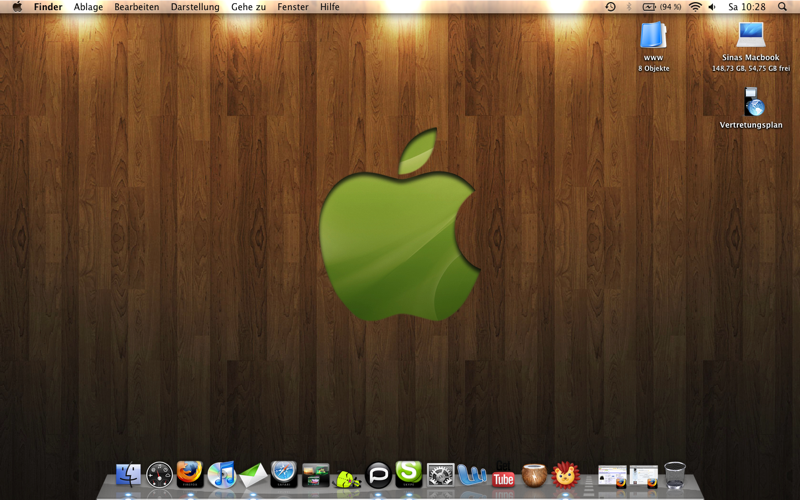
Task: Click the volume speaker icon in menu bar
Action: tap(712, 7)
